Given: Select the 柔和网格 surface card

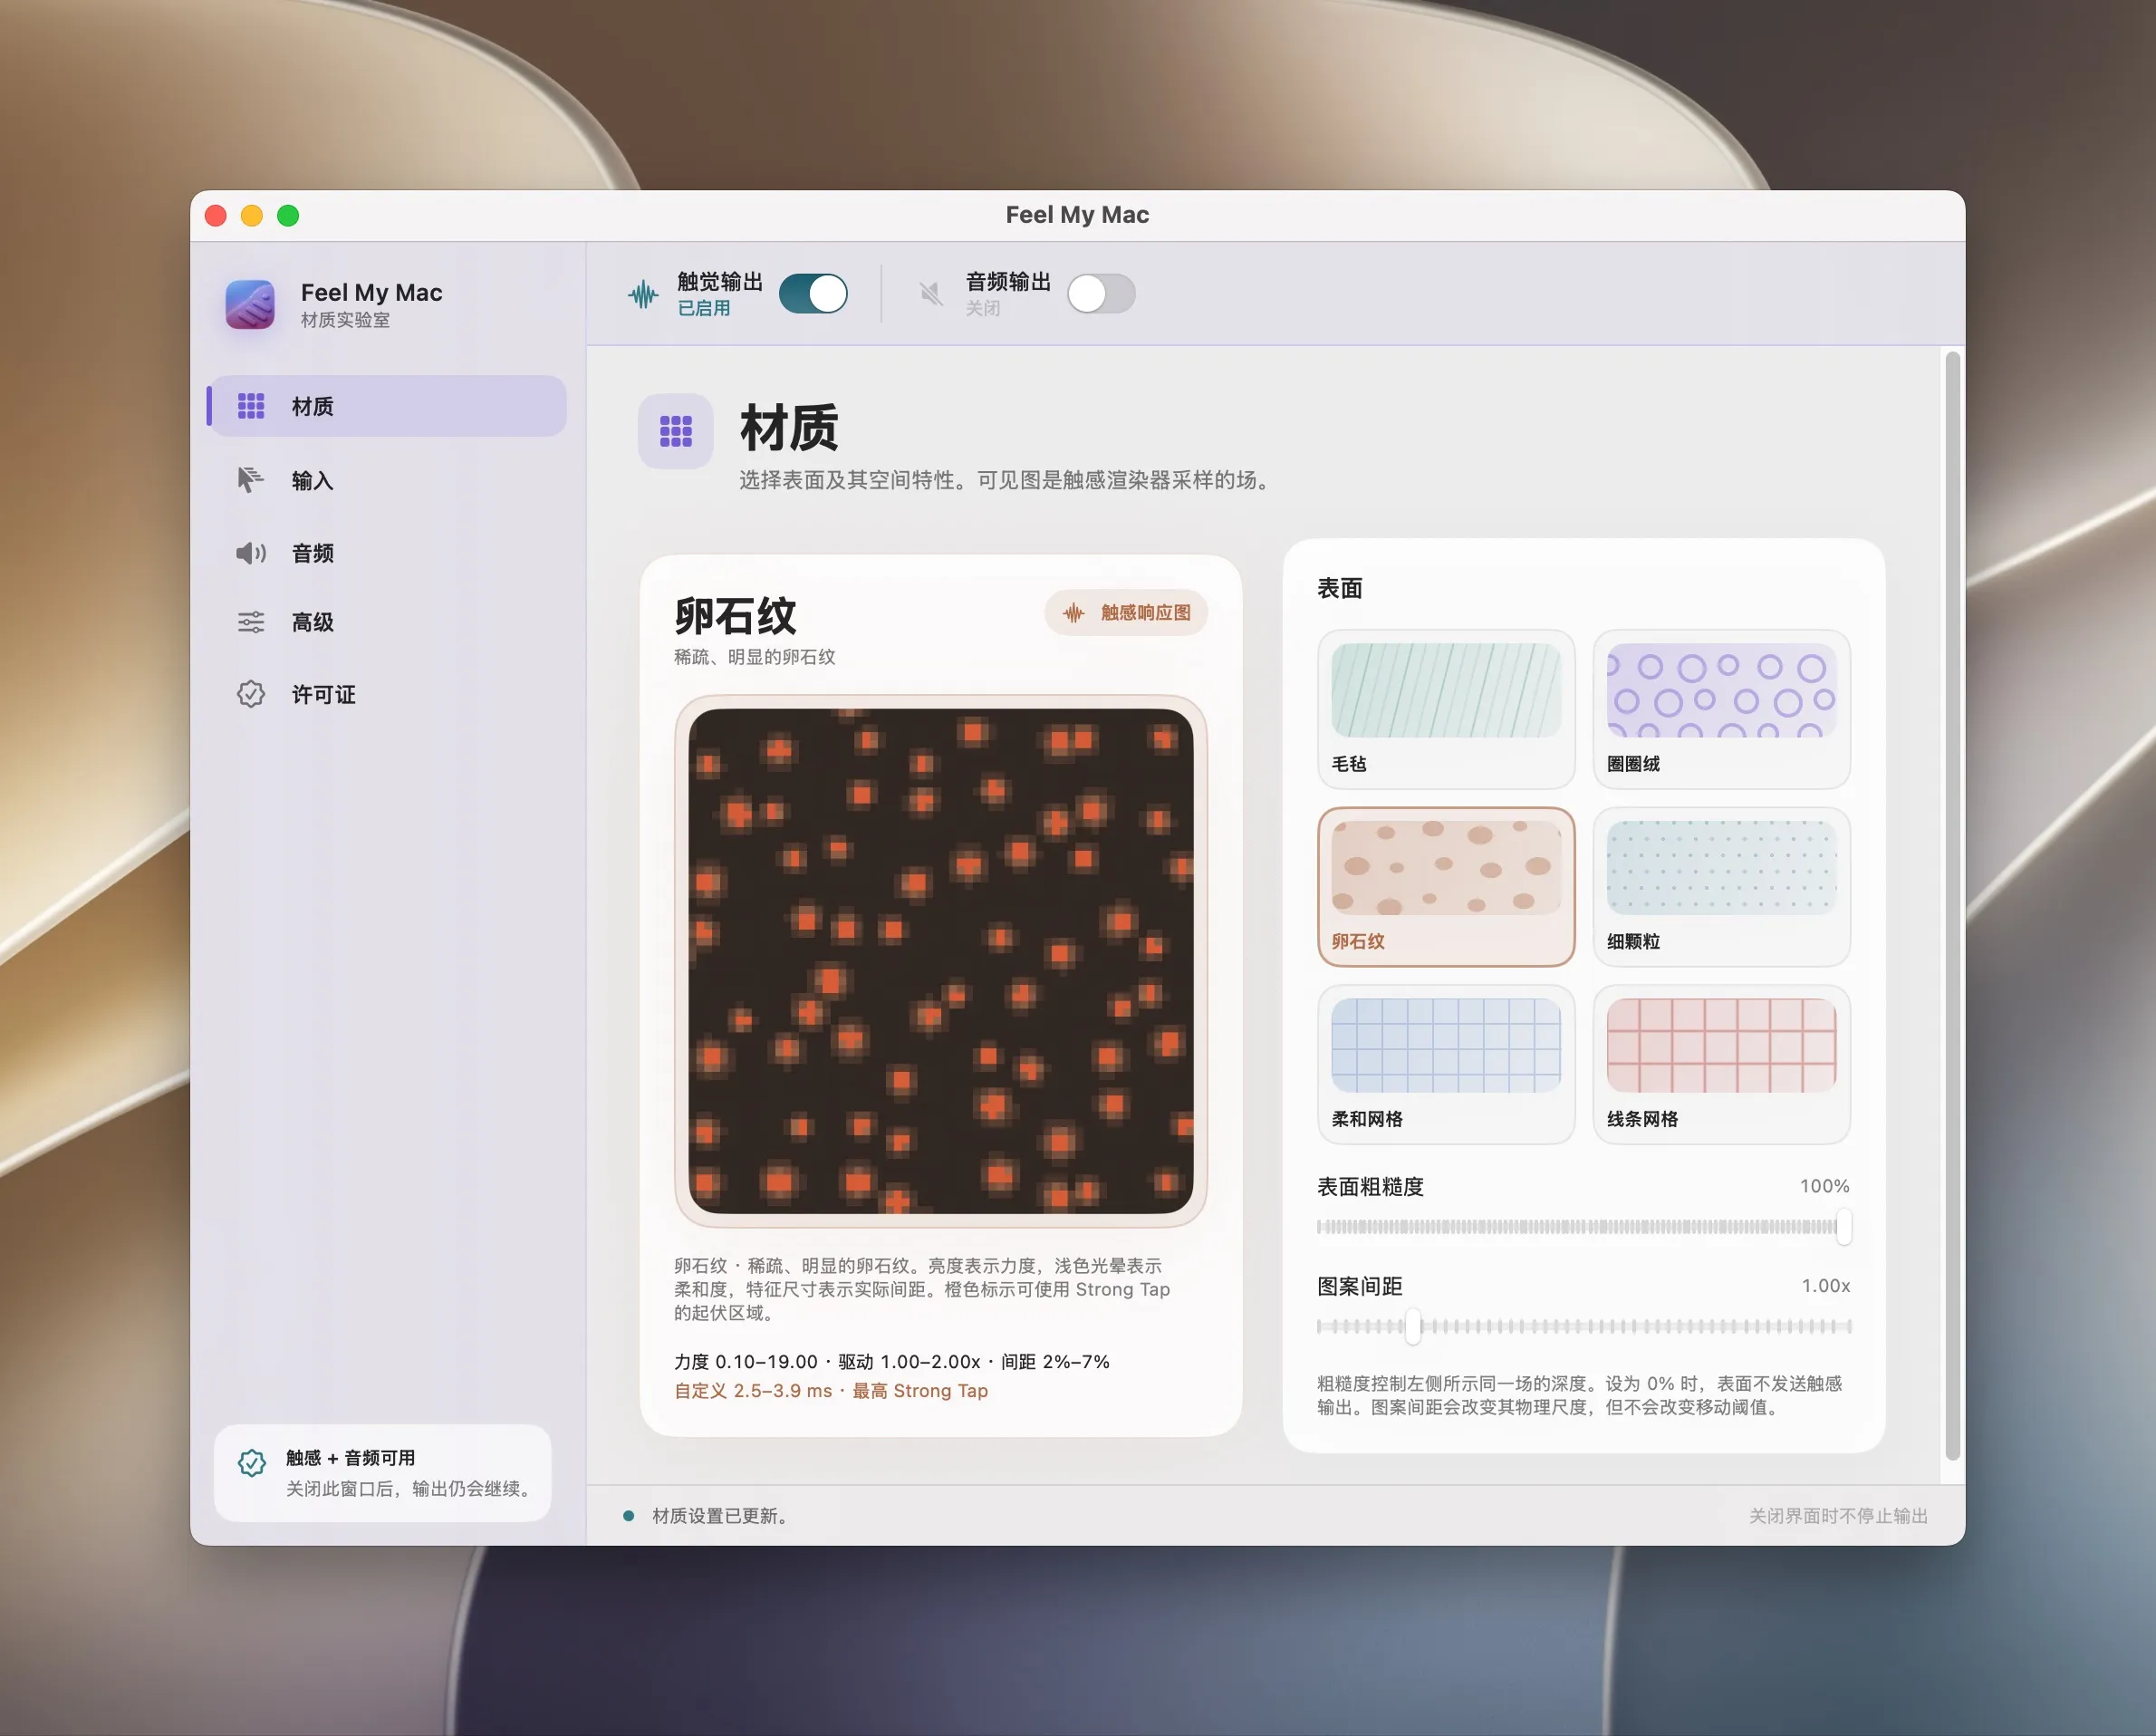Looking at the screenshot, I should pyautogui.click(x=1446, y=1064).
